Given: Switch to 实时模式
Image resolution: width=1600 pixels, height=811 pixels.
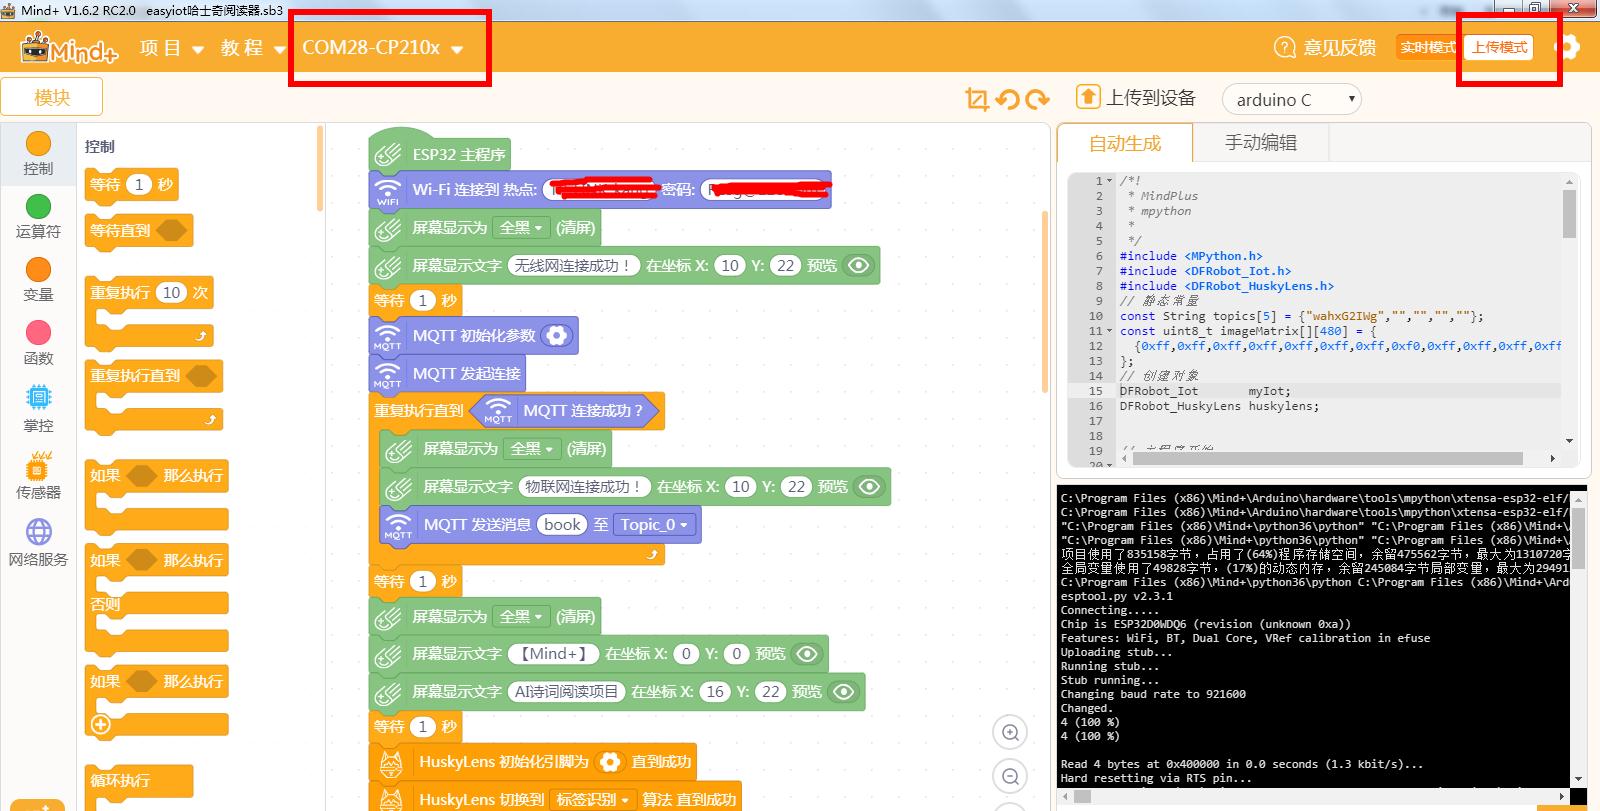Looking at the screenshot, I should (x=1428, y=47).
